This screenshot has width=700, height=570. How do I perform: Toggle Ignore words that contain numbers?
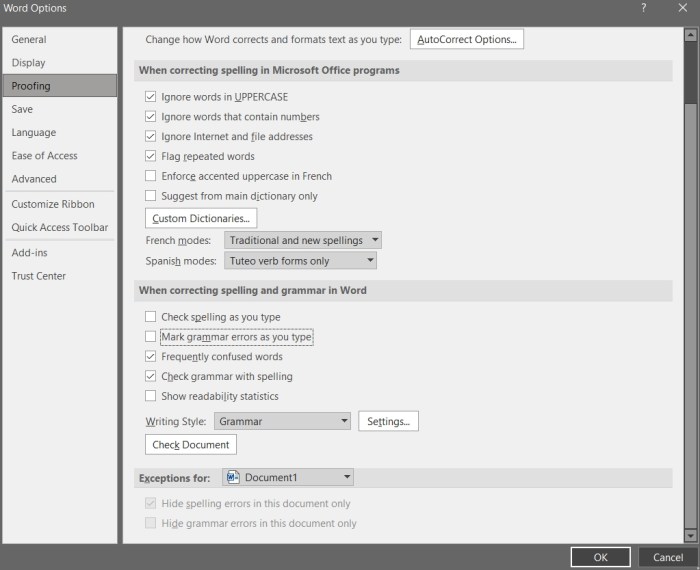[150, 116]
